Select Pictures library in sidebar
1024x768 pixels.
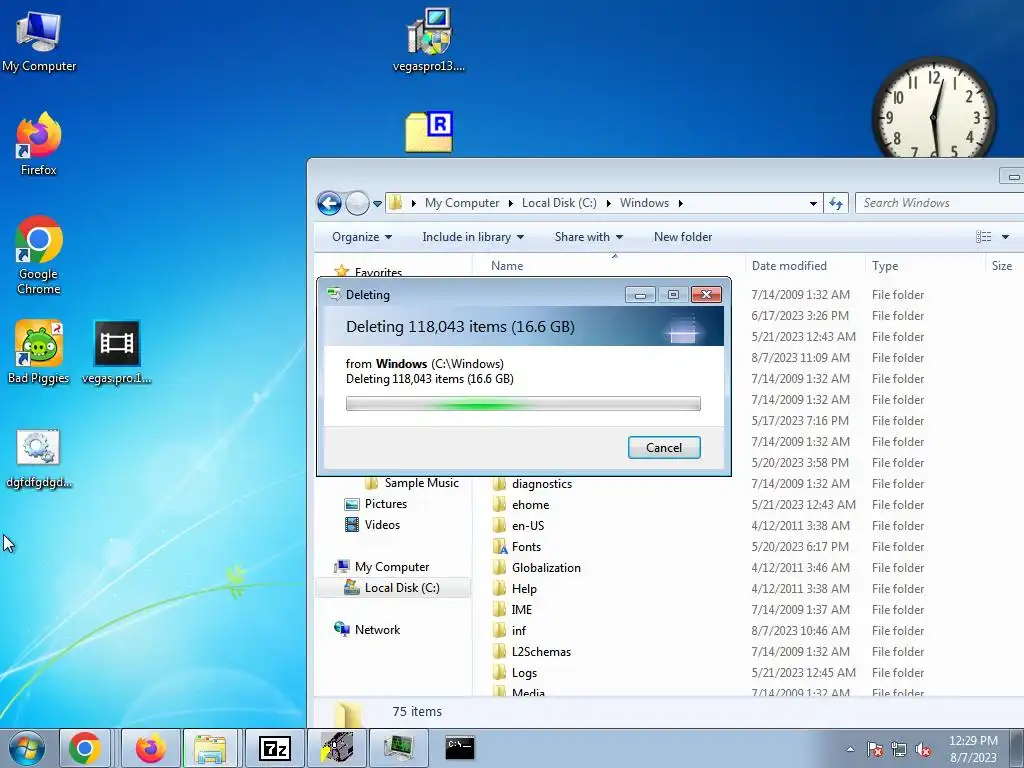[x=376, y=504]
